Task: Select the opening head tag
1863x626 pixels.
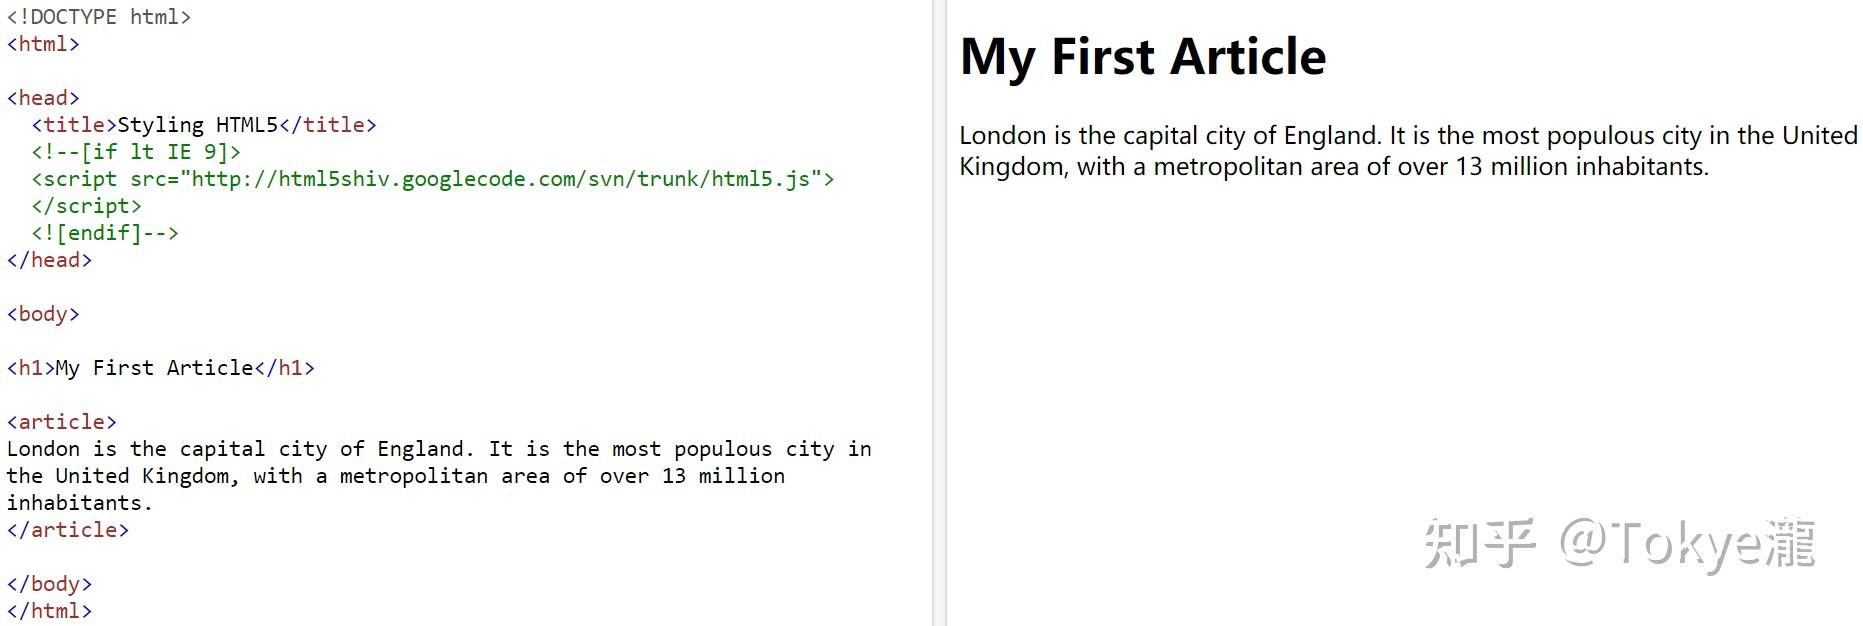Action: (x=43, y=98)
